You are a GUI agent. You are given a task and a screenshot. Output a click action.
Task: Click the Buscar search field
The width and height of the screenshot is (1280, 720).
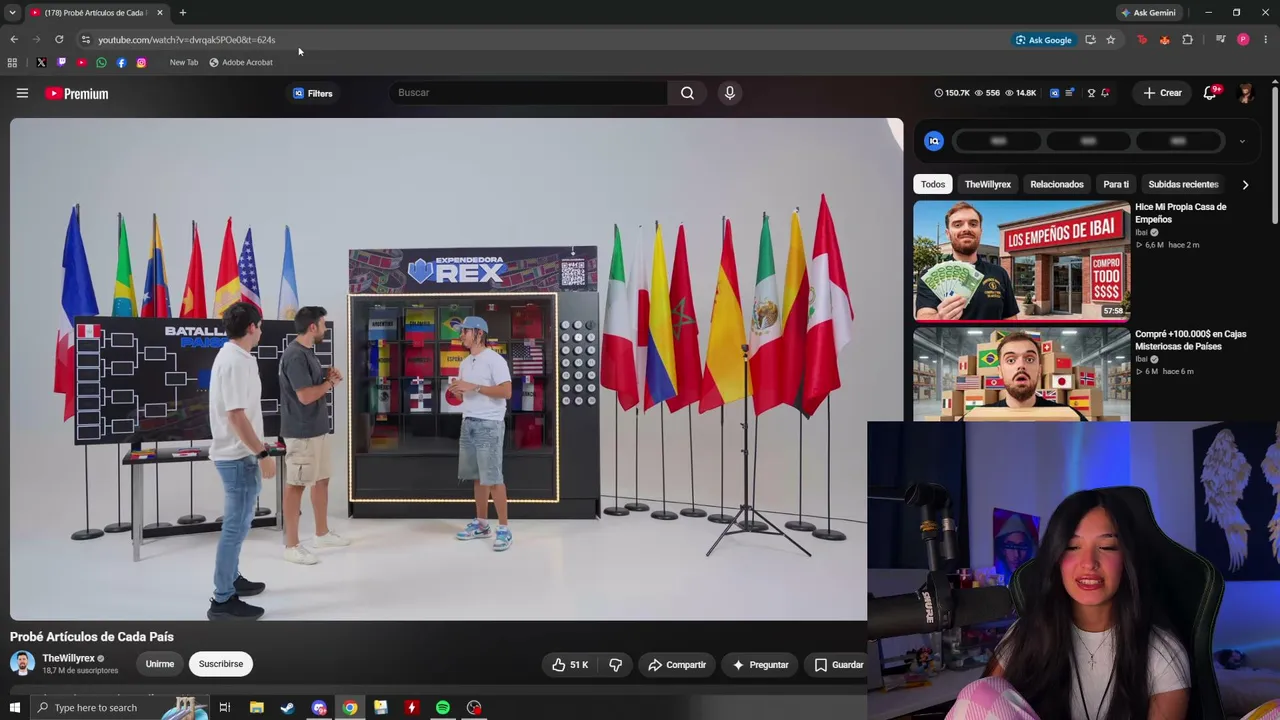click(x=528, y=93)
